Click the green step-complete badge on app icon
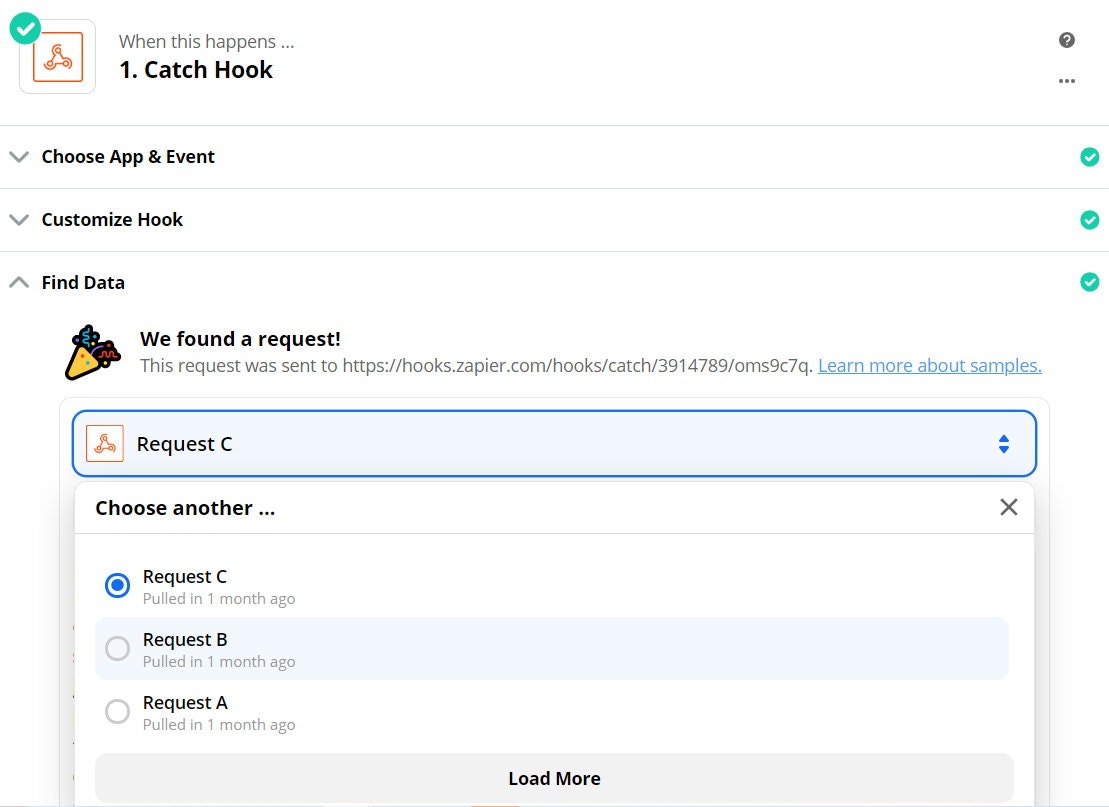The image size is (1109, 807). click(x=25, y=29)
